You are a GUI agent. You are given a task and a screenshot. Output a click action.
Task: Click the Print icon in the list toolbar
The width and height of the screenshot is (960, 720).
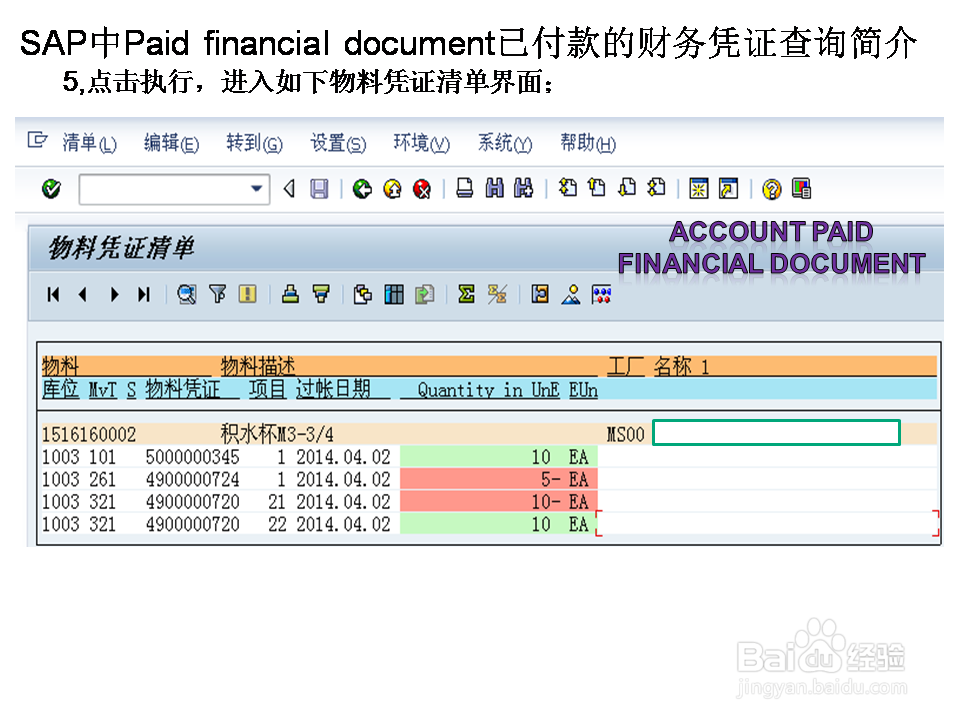[x=292, y=295]
